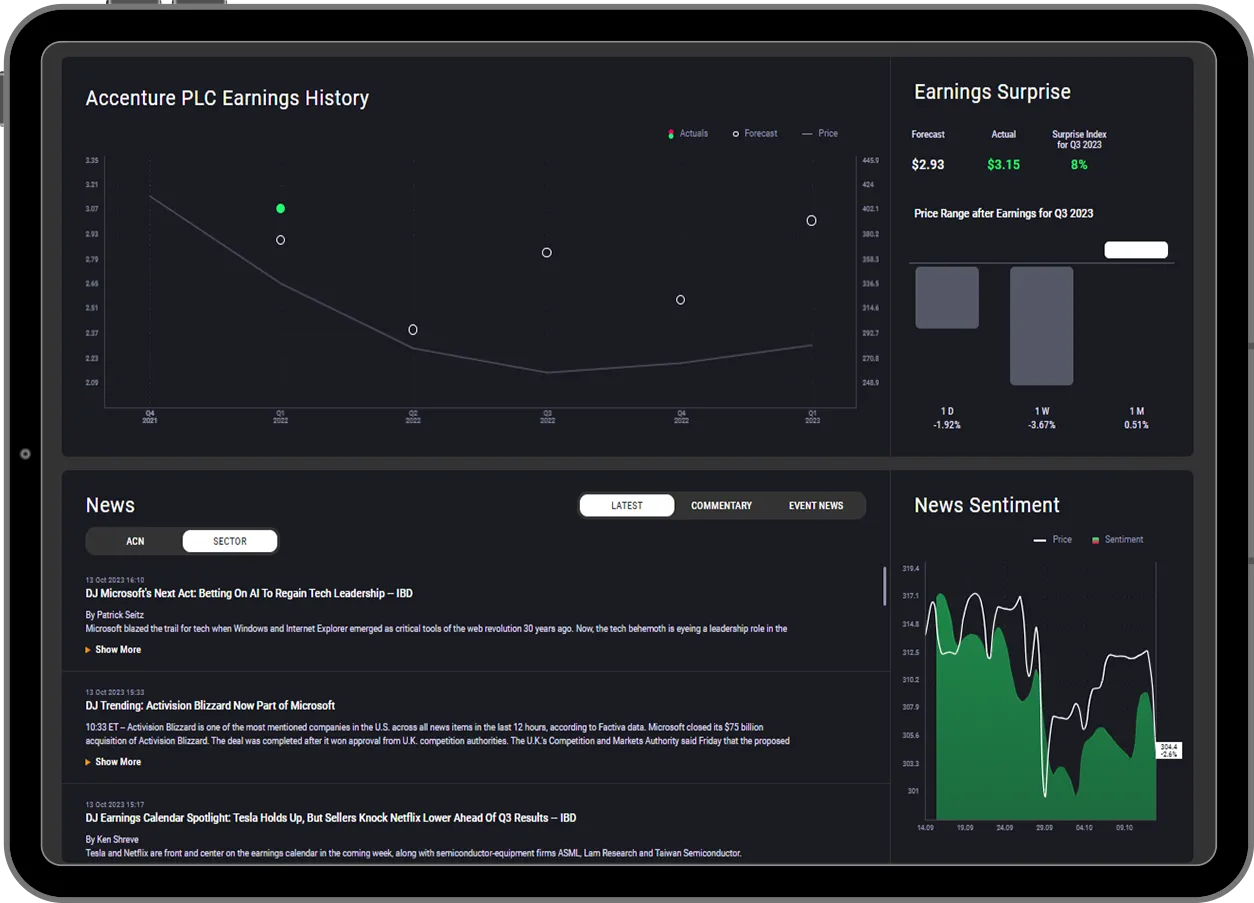This screenshot has height=903, width=1254.
Task: Click the white 1 M price range bar
Action: pyautogui.click(x=1136, y=250)
